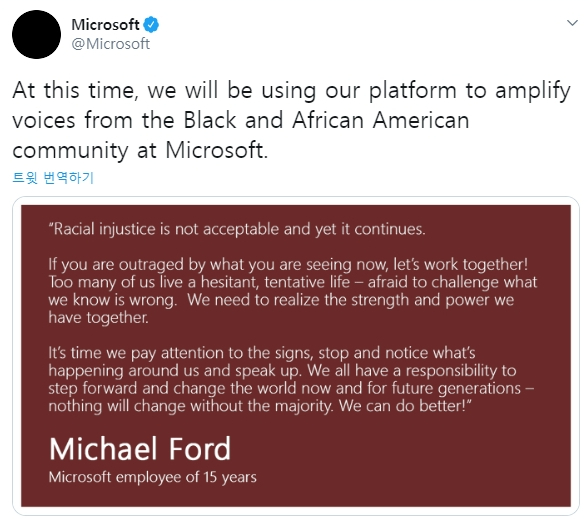Click the 'We can do better!' closing text
The width and height of the screenshot is (588, 519).
tap(405, 406)
